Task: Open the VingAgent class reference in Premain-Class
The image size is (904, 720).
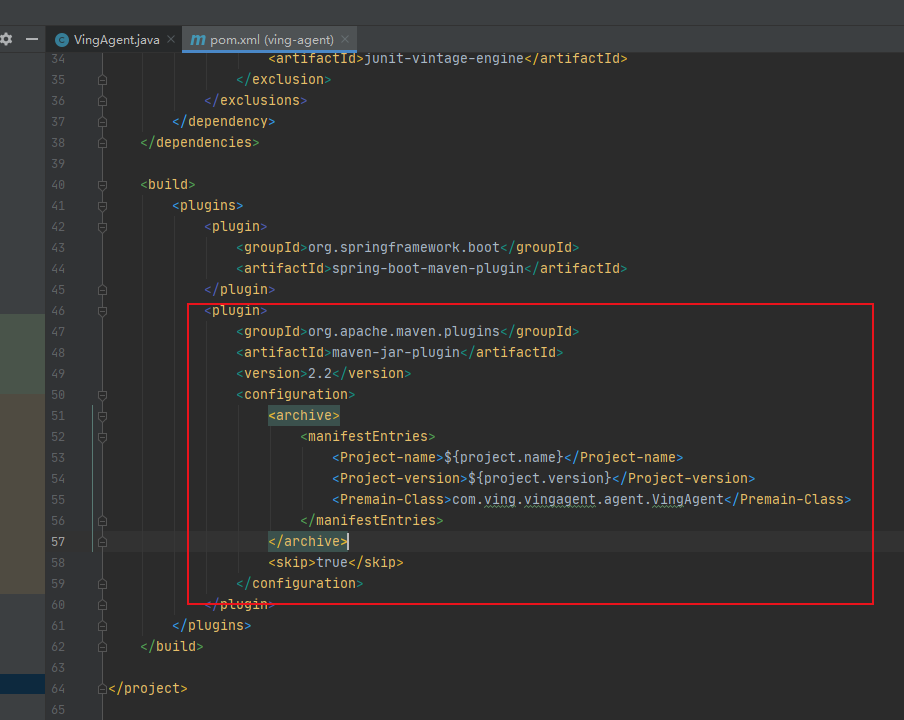Action: coord(687,499)
